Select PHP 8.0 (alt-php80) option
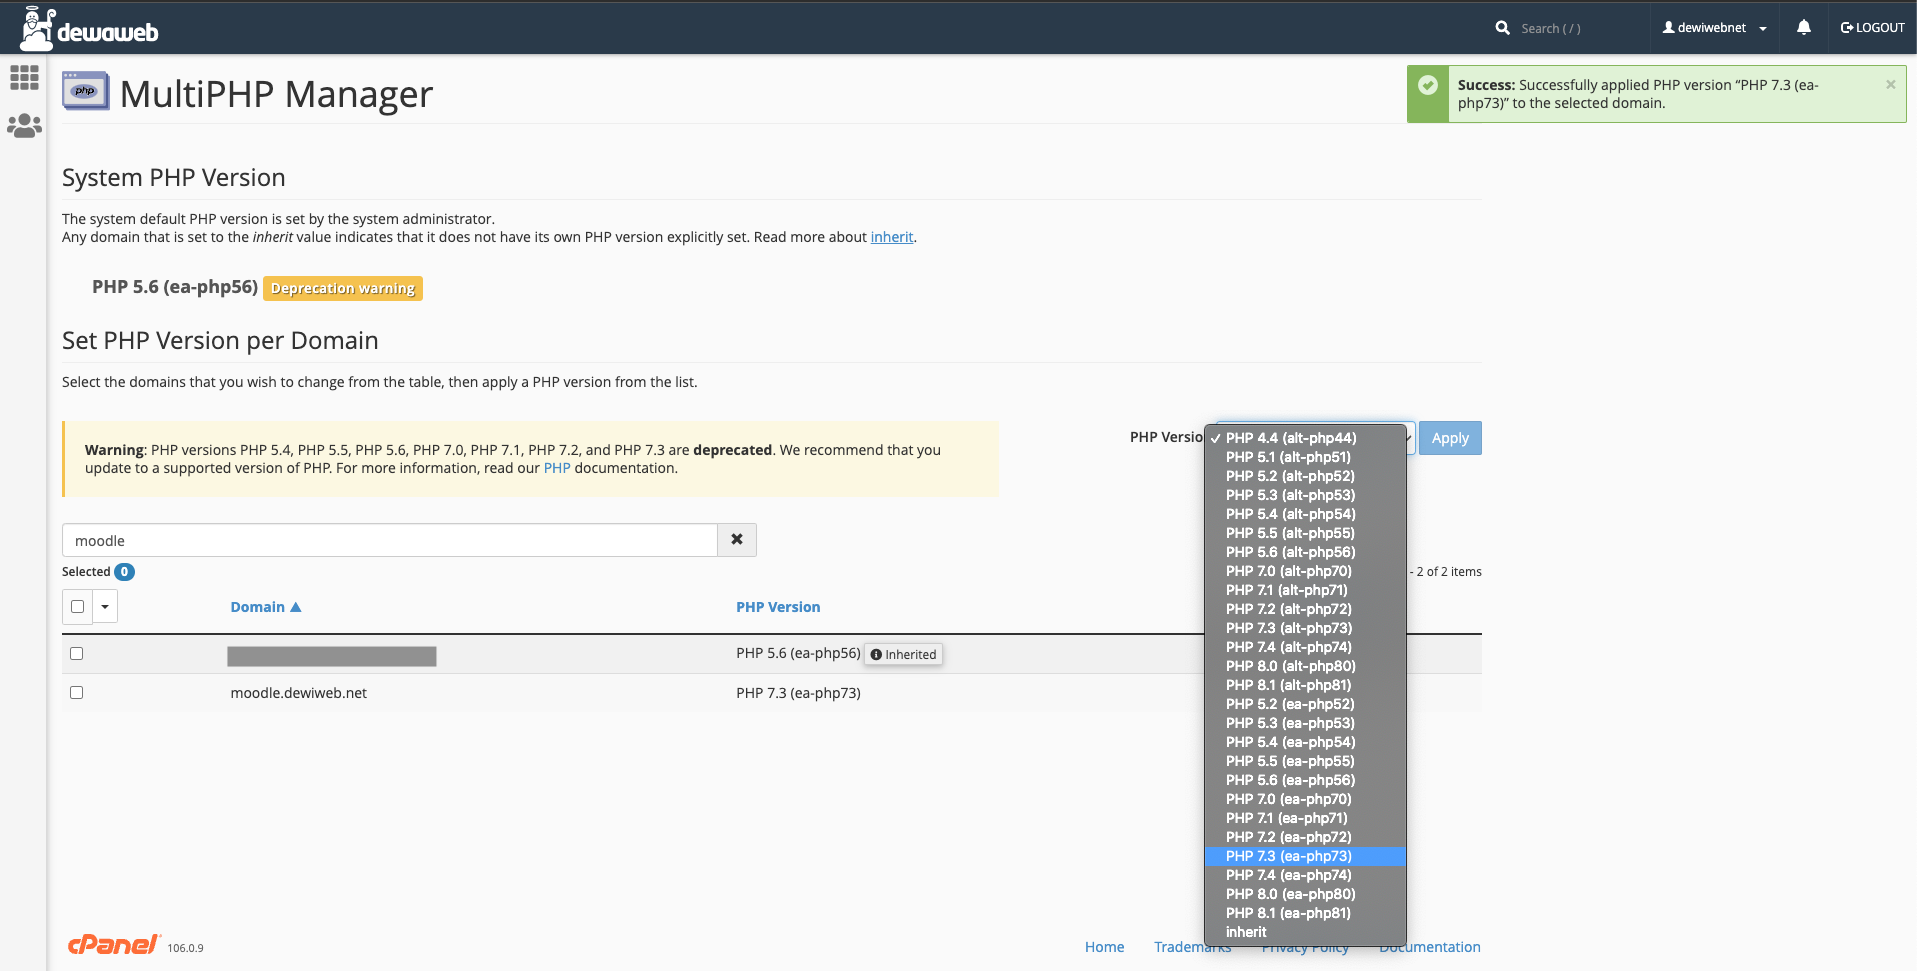Screen dimensions: 1917x971 click(1305, 666)
